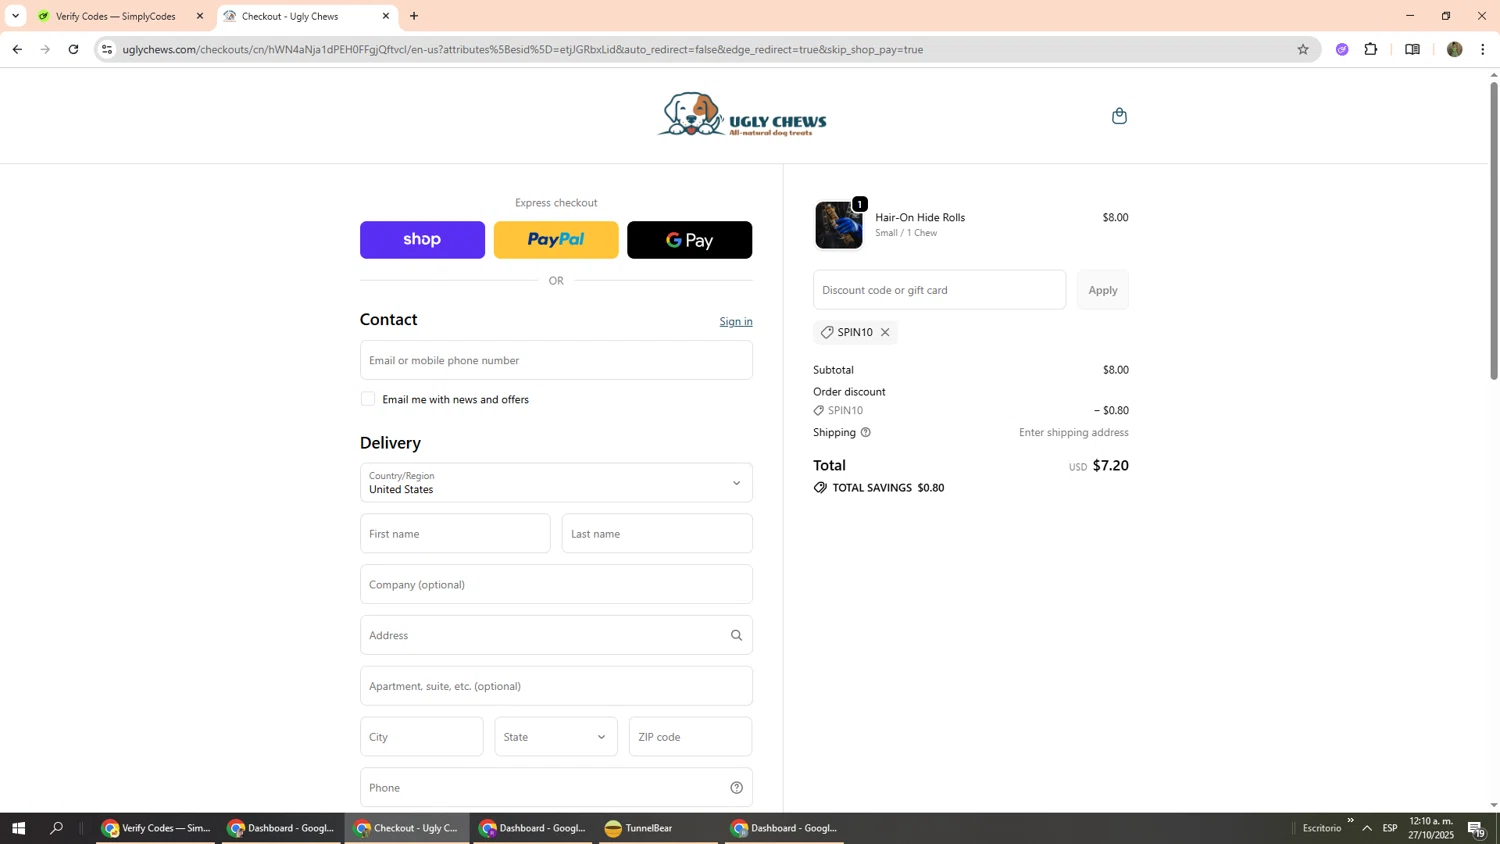
Task: Open the purple extension icon in toolbar
Action: [1342, 49]
